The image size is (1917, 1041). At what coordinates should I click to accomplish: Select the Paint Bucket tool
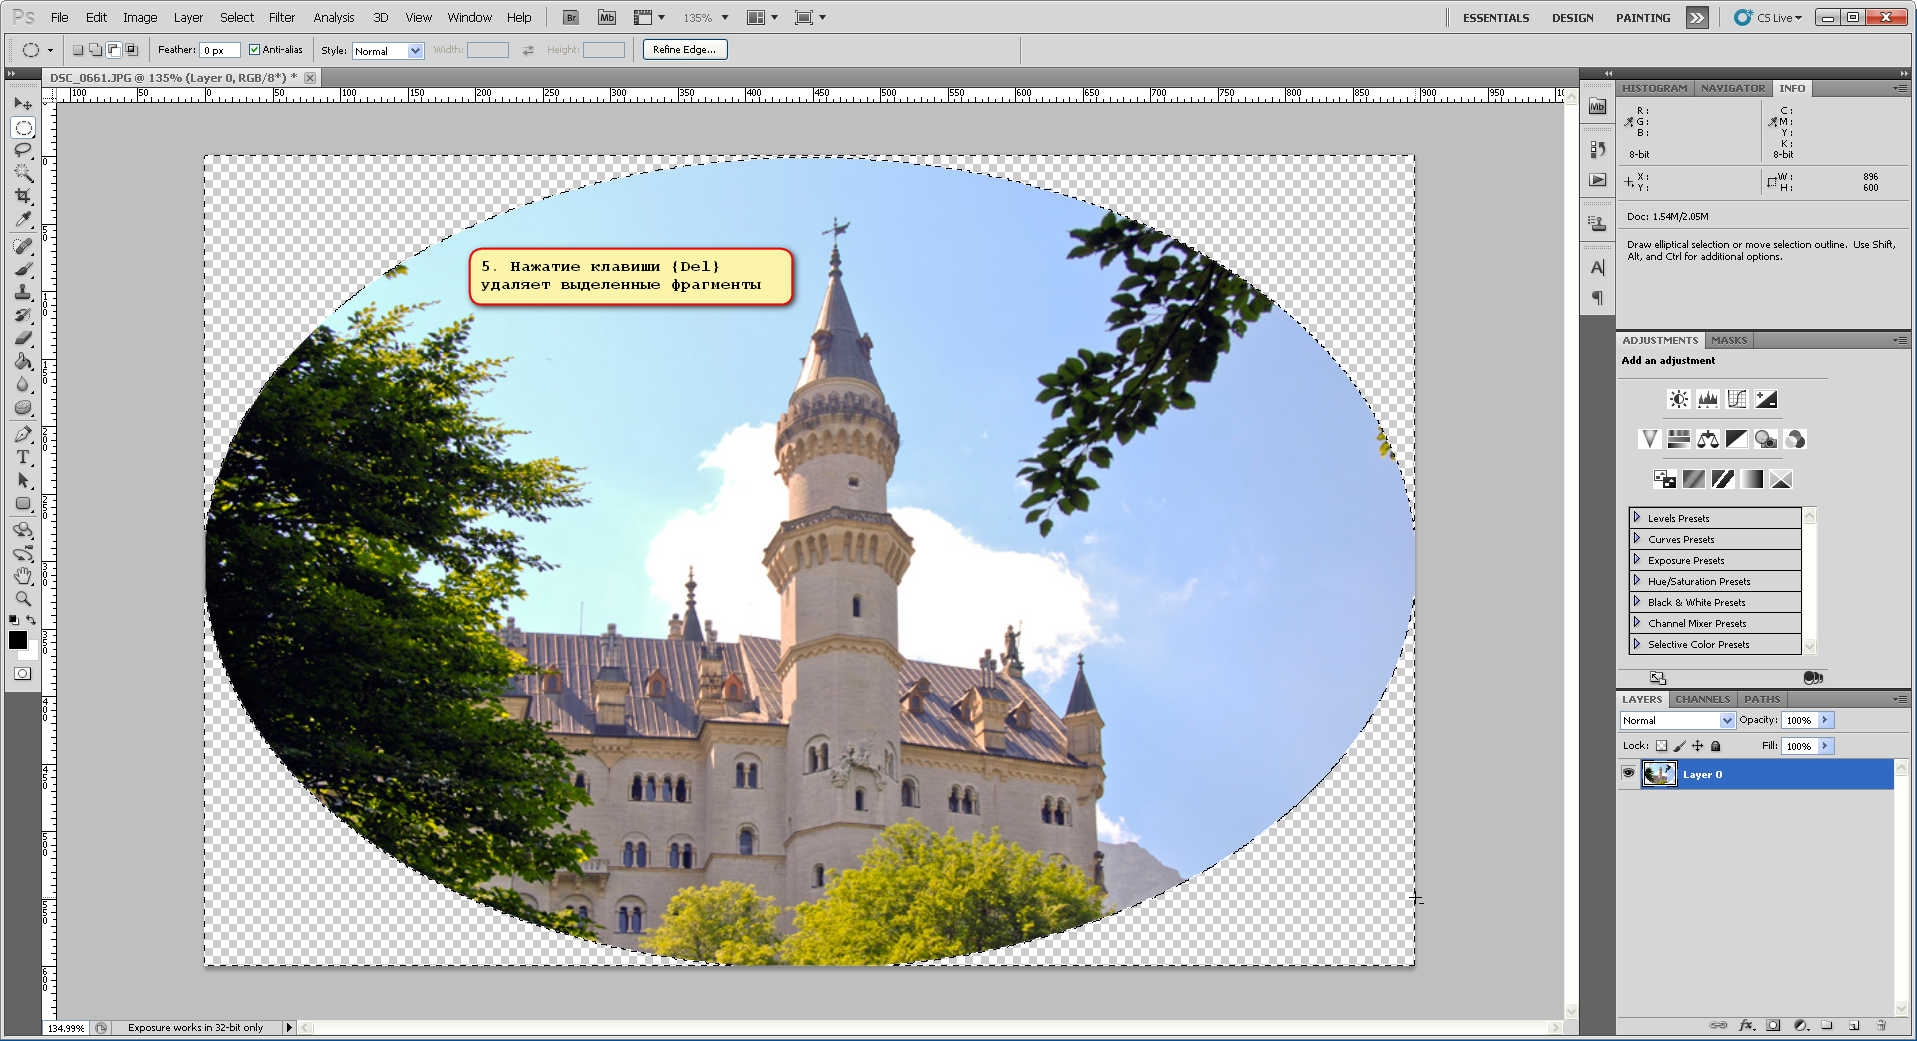23,361
